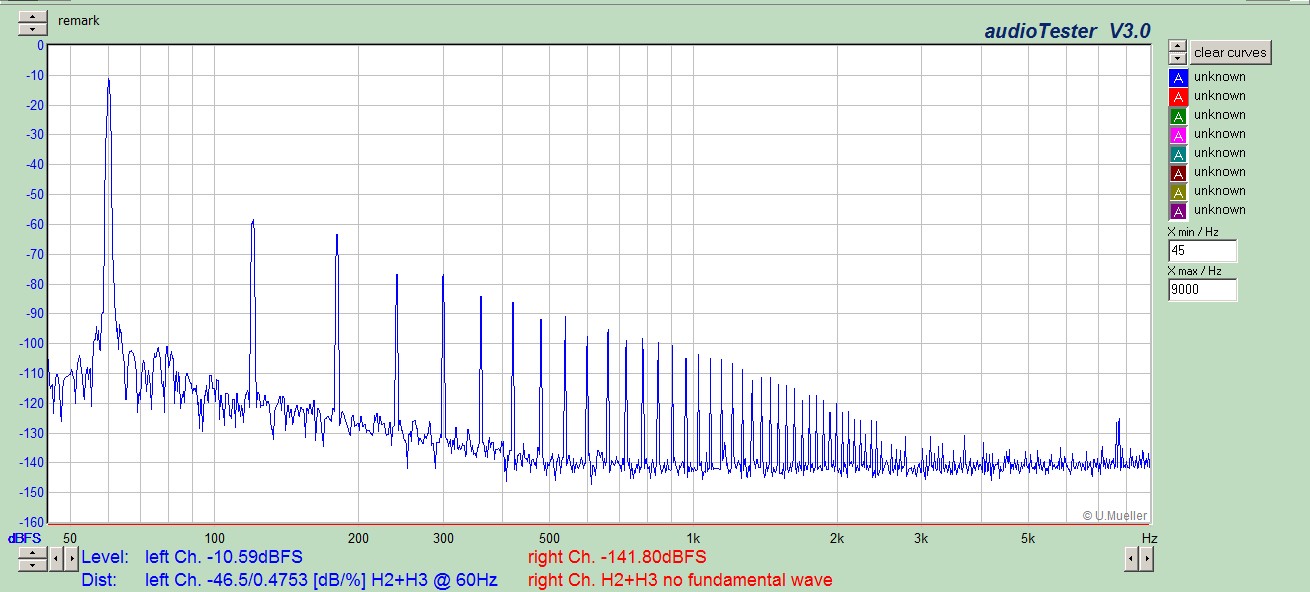Click the up arrow under the dBFS label
1310x592 pixels.
32,553
